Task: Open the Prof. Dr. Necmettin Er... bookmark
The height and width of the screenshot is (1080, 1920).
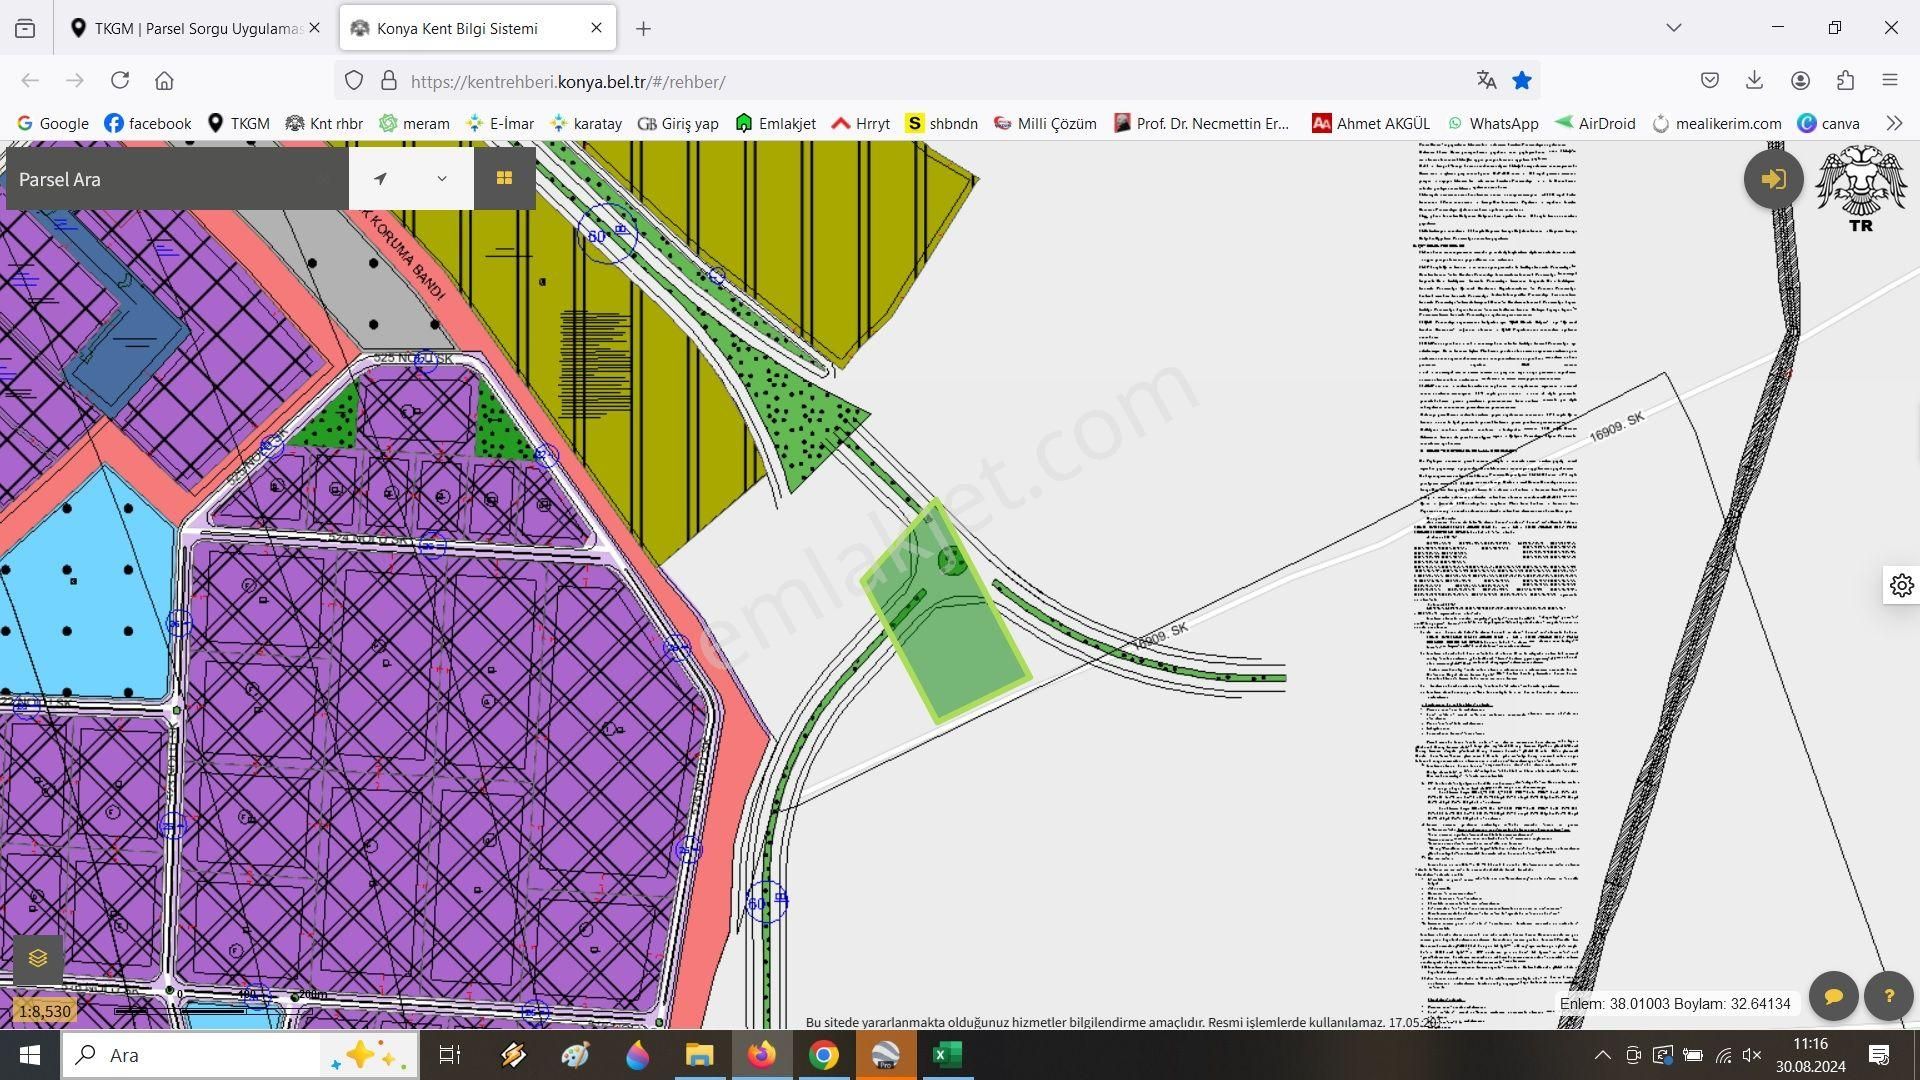Action: [x=1201, y=123]
